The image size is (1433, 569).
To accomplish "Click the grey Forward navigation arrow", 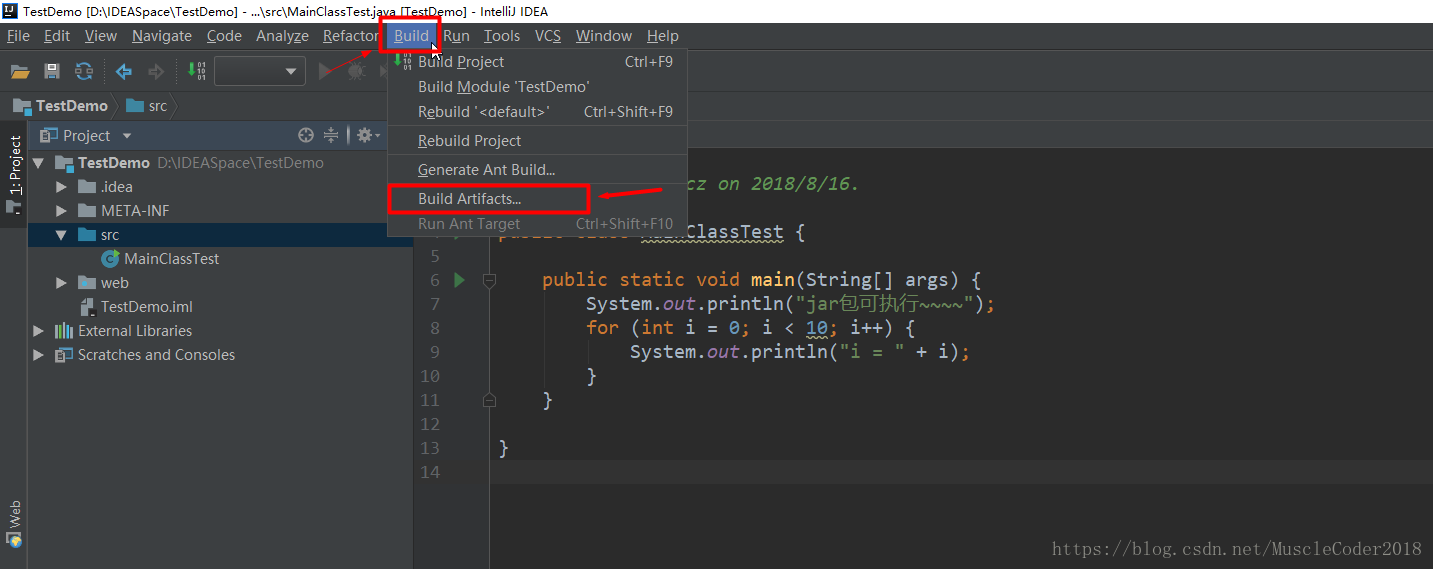I will pyautogui.click(x=156, y=71).
